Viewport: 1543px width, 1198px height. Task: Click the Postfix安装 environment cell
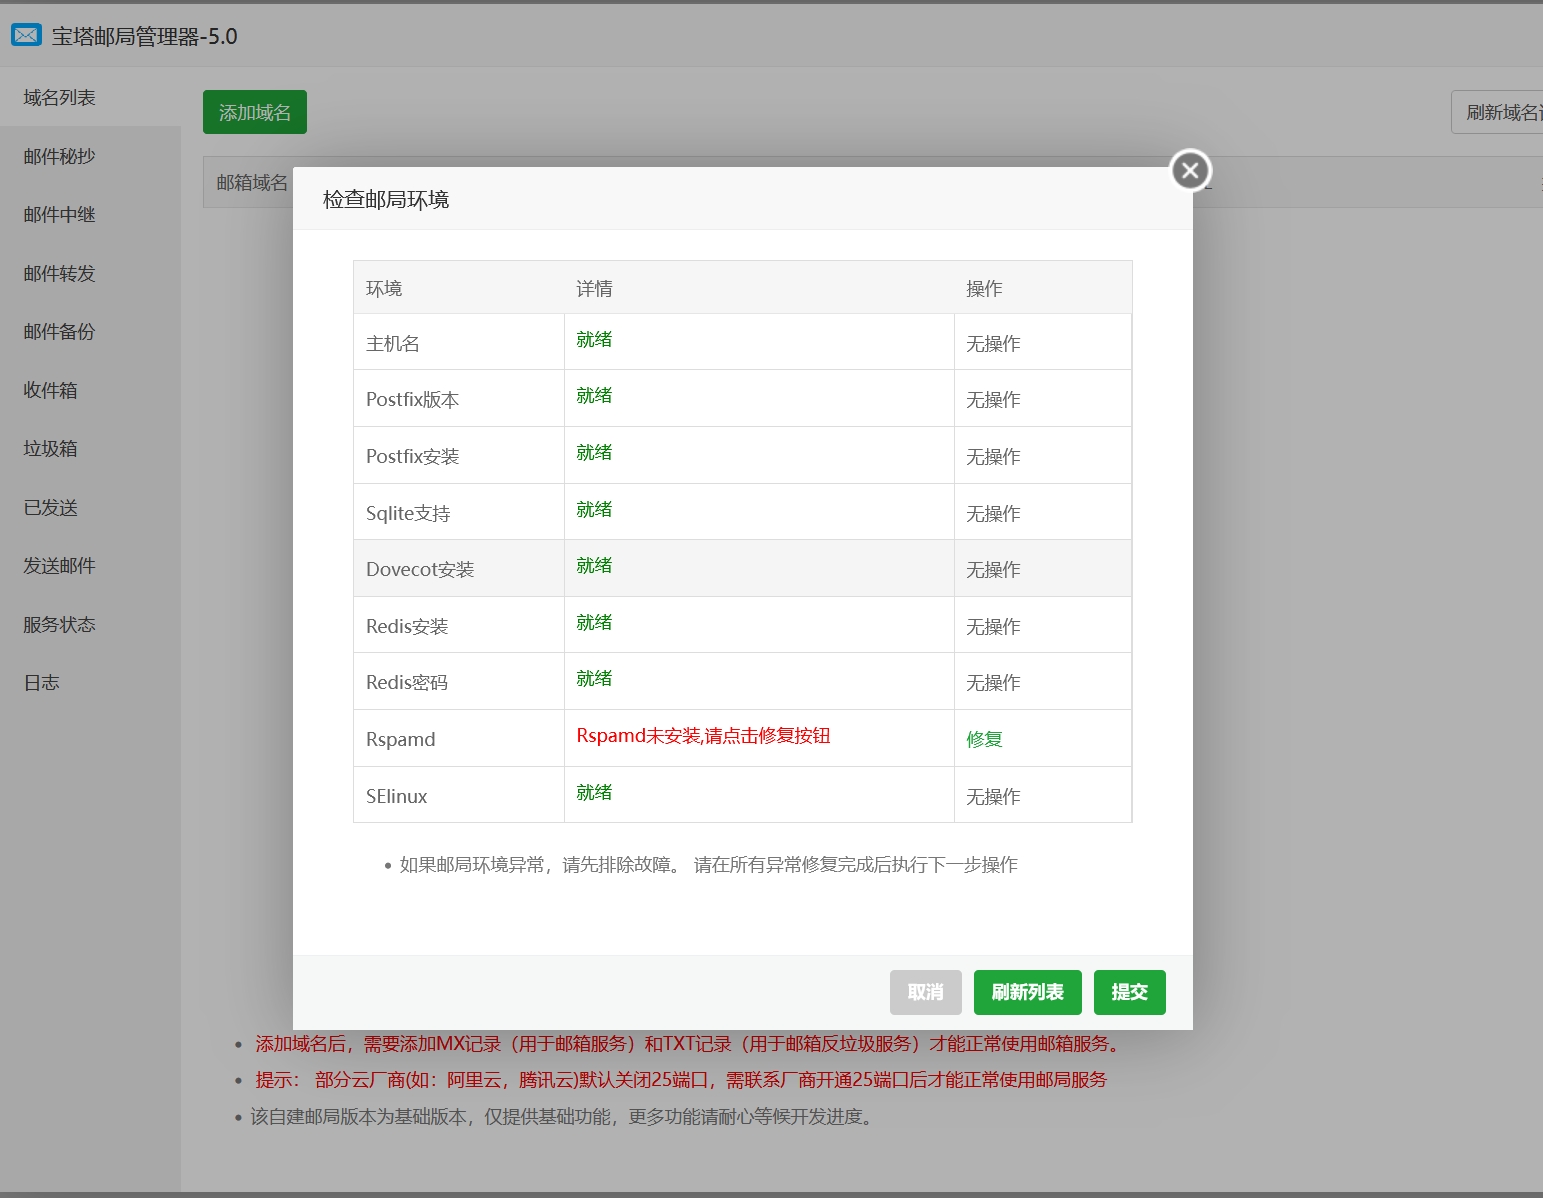pos(459,455)
